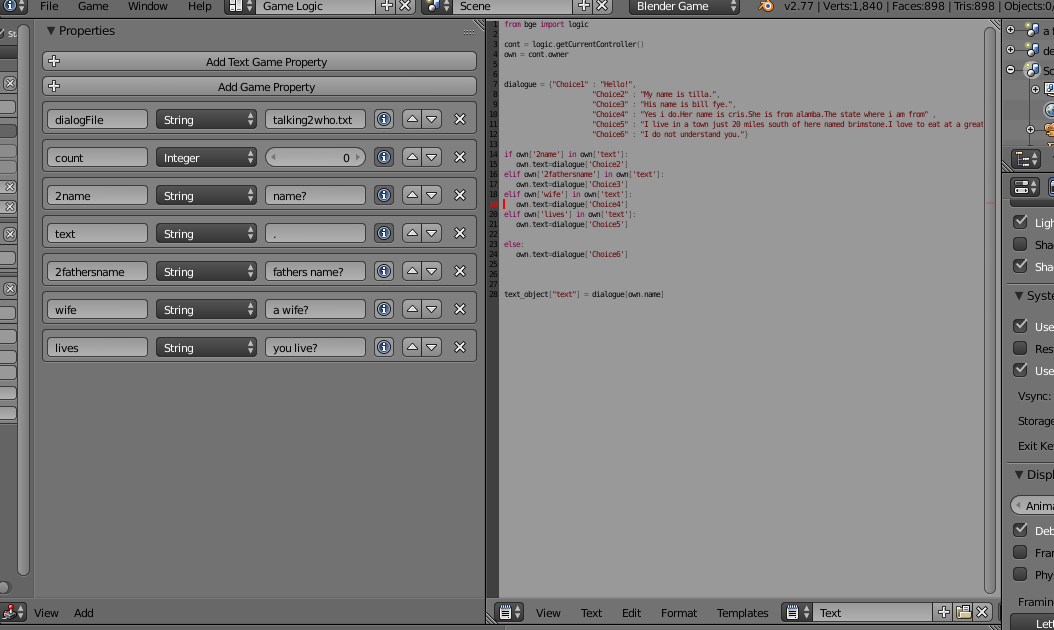The height and width of the screenshot is (630, 1054).
Task: Open the Help menu
Action: click(x=199, y=6)
